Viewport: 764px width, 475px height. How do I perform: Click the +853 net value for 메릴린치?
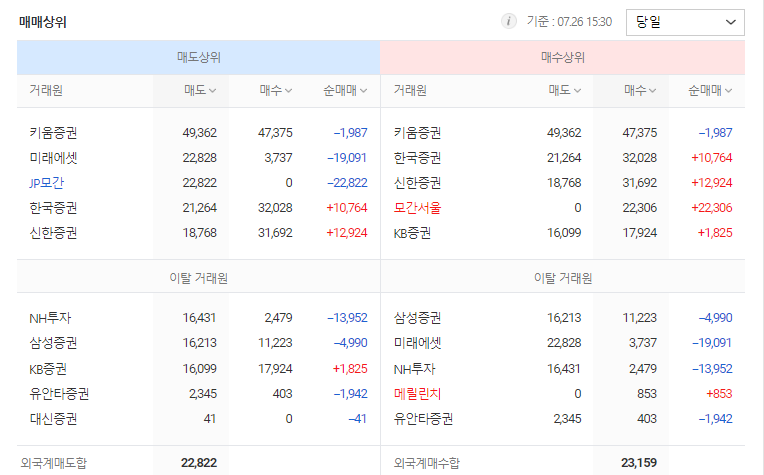(x=719, y=394)
